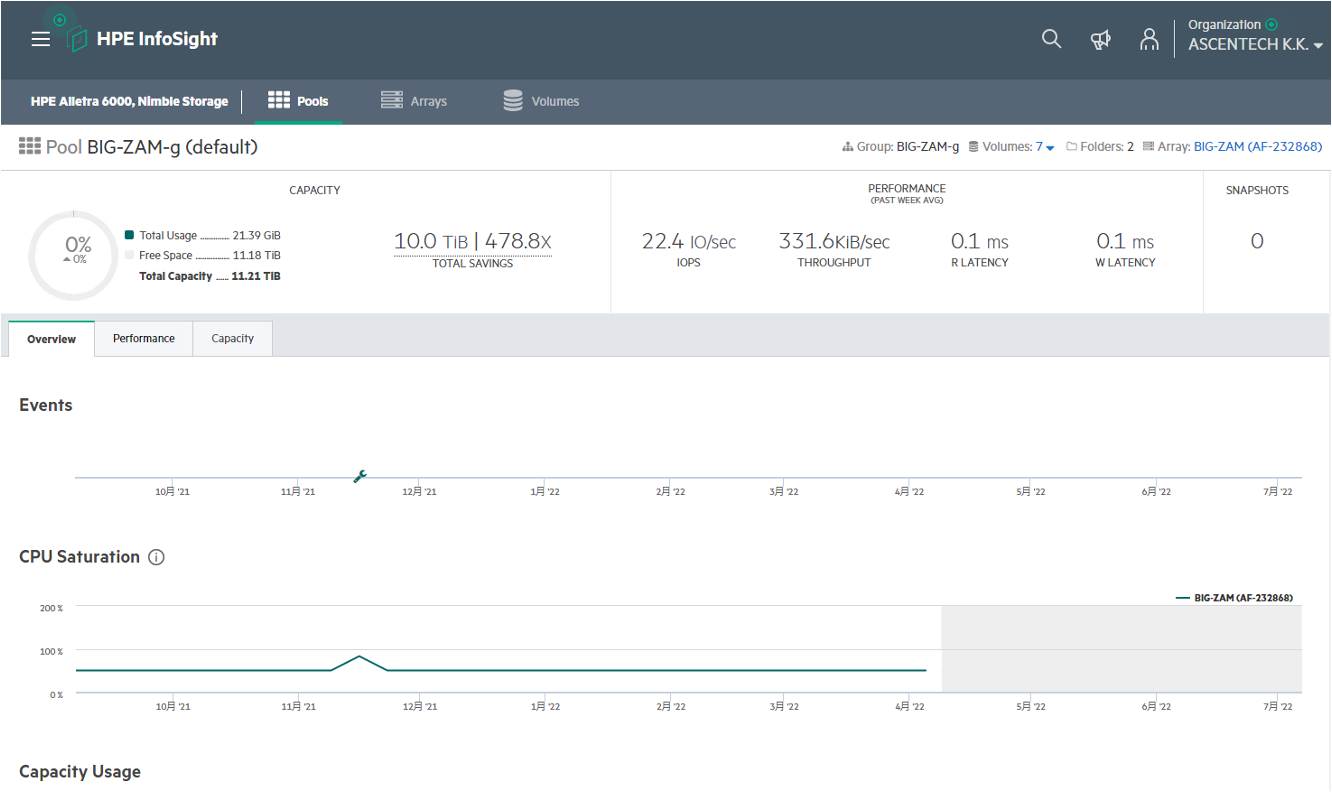
Task: Click the 0.1 ms W Latency value
Action: click(x=1125, y=241)
